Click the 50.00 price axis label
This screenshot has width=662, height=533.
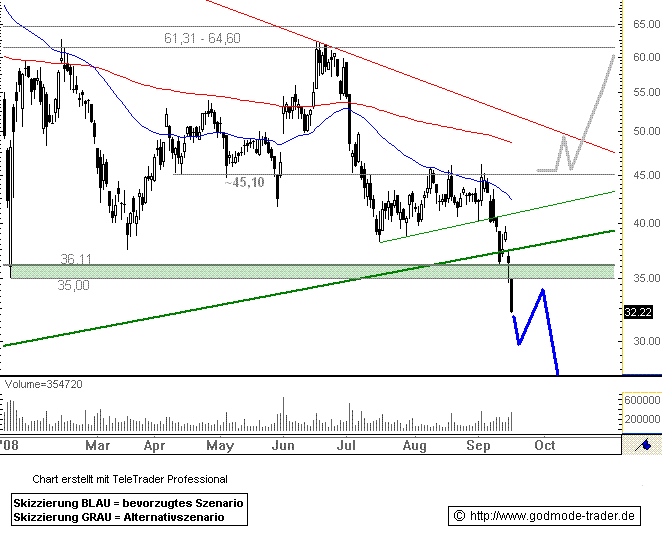647,131
